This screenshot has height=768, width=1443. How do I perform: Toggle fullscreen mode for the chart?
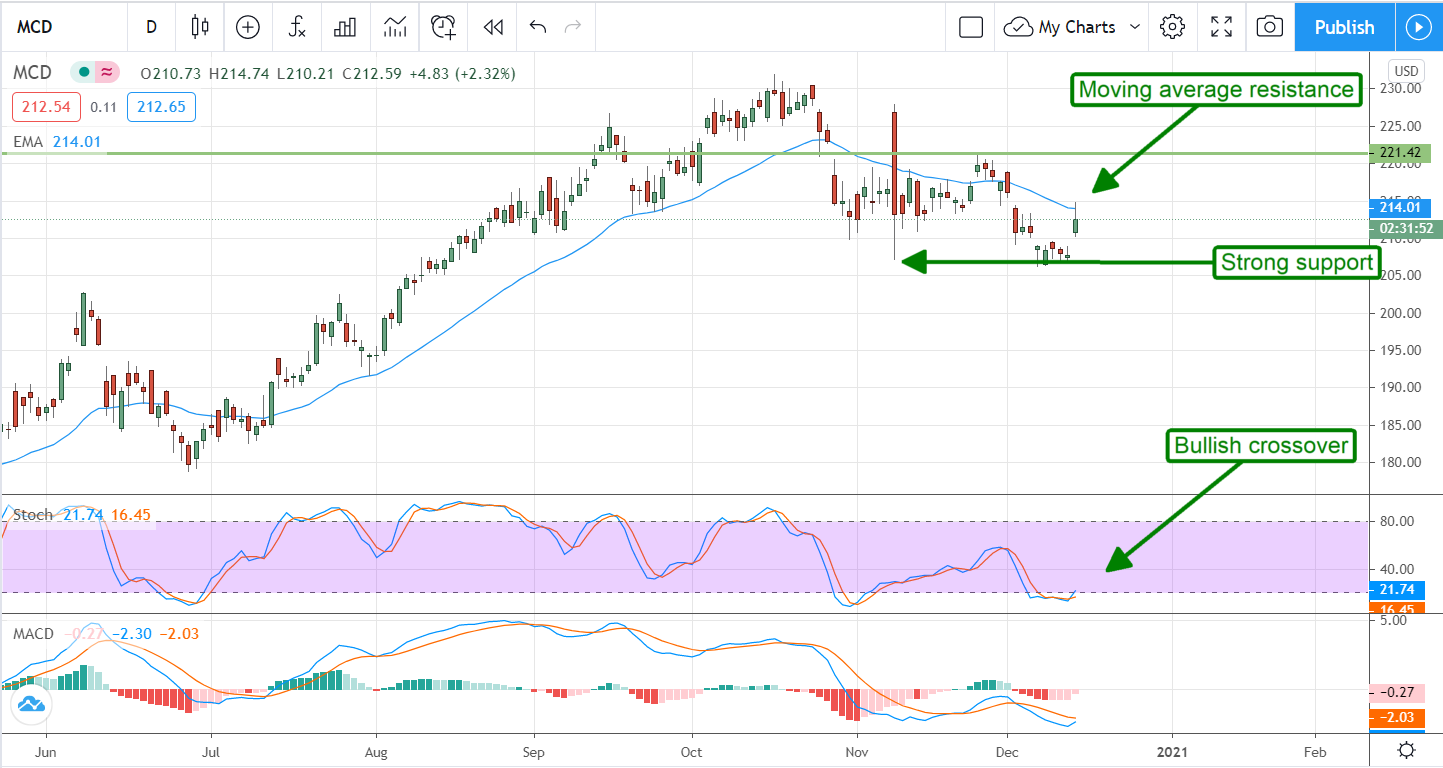1221,27
